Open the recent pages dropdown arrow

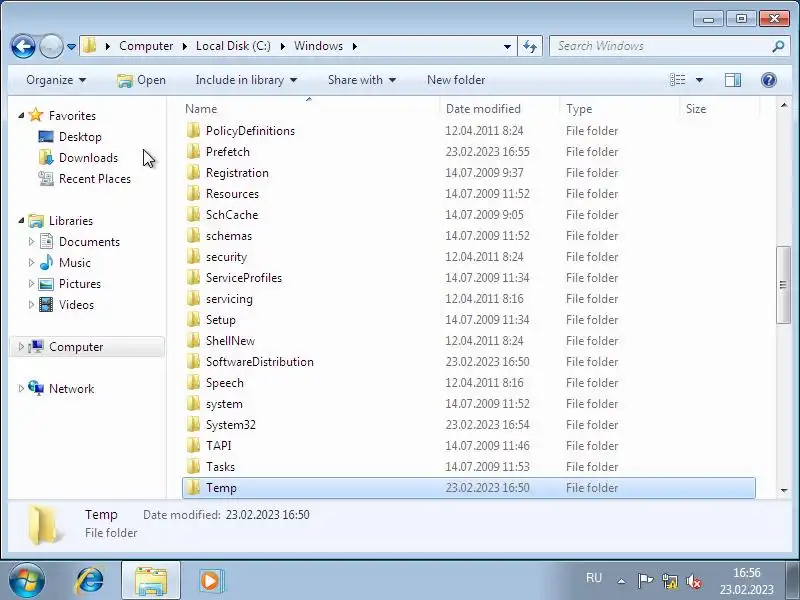coord(71,46)
